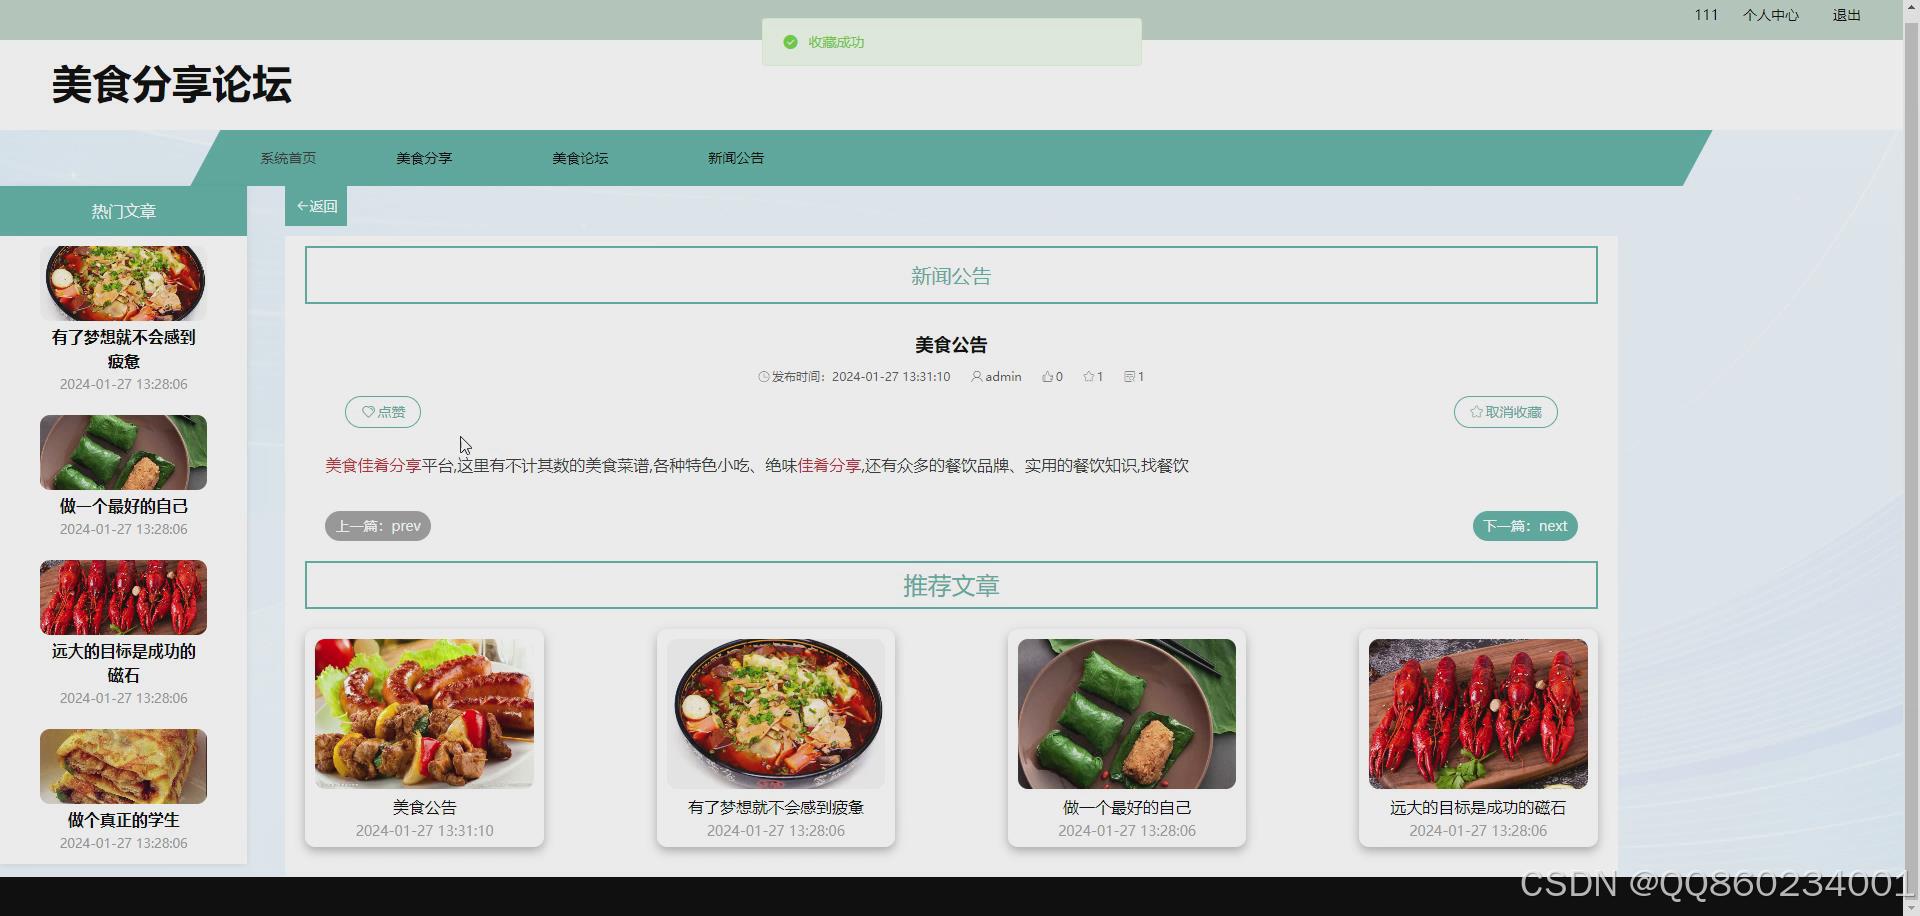Open the 美食分享 tab
The image size is (1920, 916).
(x=423, y=157)
